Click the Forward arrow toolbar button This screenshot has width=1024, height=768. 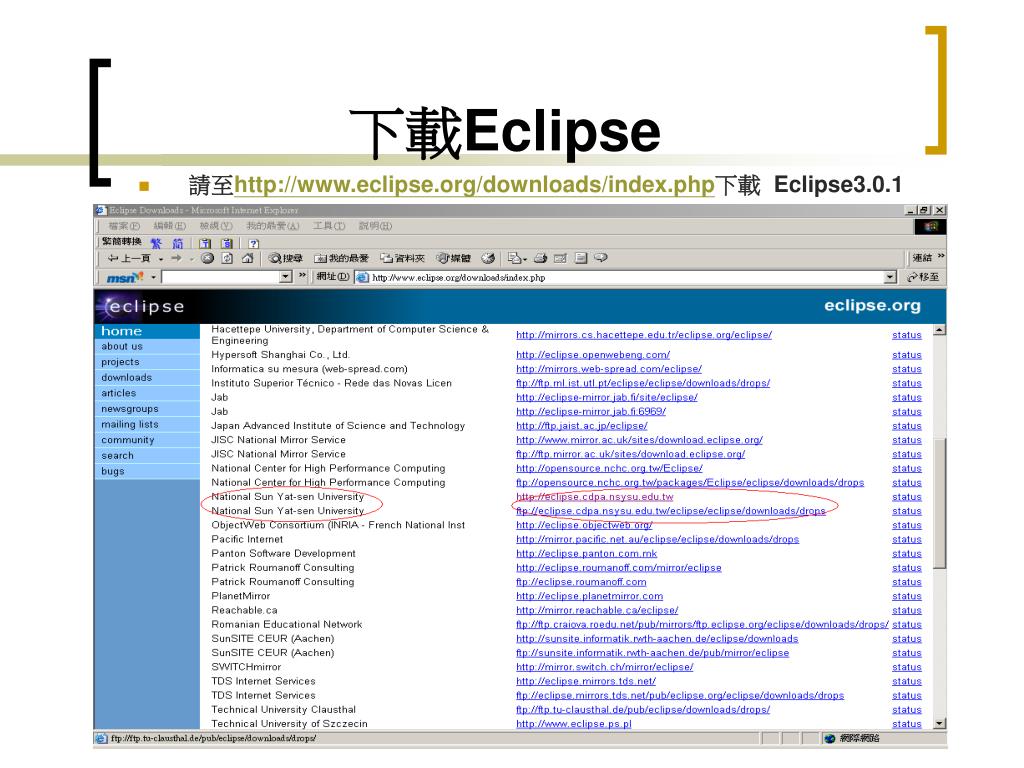click(x=176, y=259)
